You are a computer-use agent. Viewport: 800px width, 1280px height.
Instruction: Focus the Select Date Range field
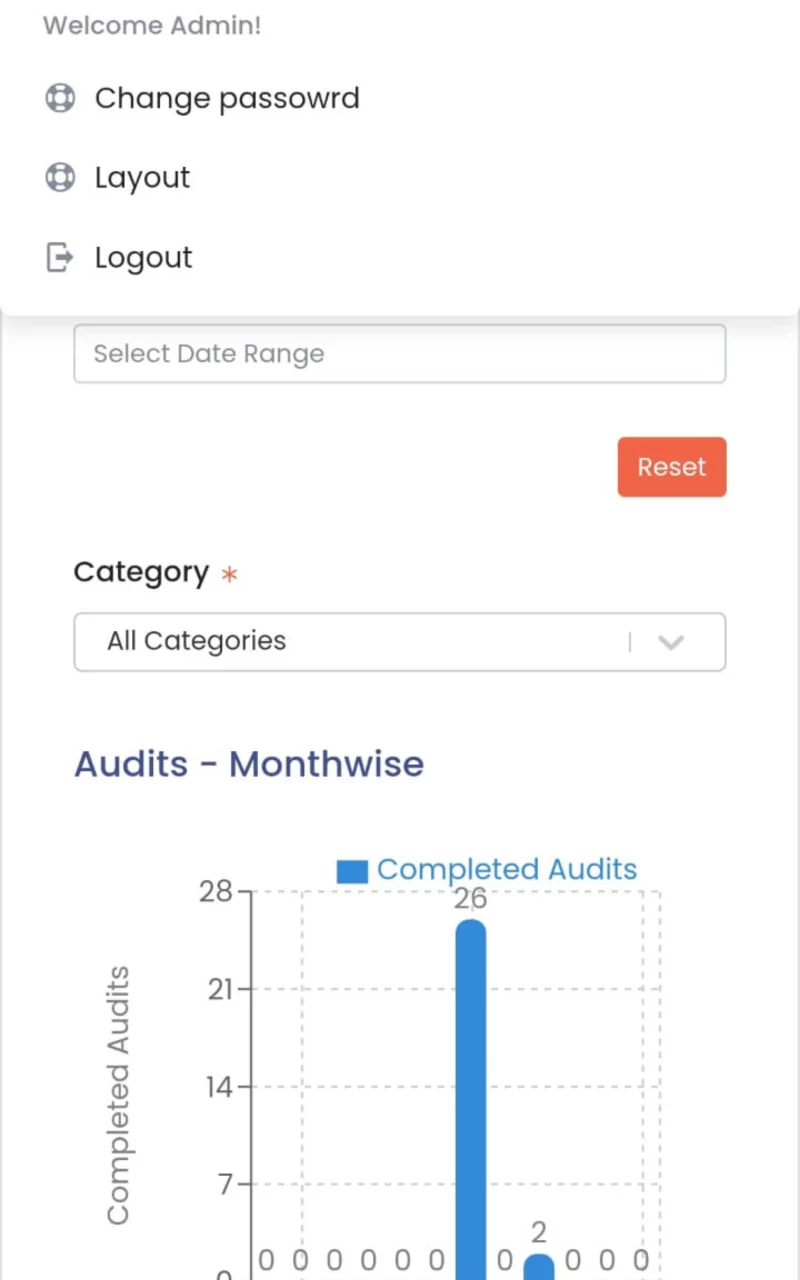click(x=400, y=353)
